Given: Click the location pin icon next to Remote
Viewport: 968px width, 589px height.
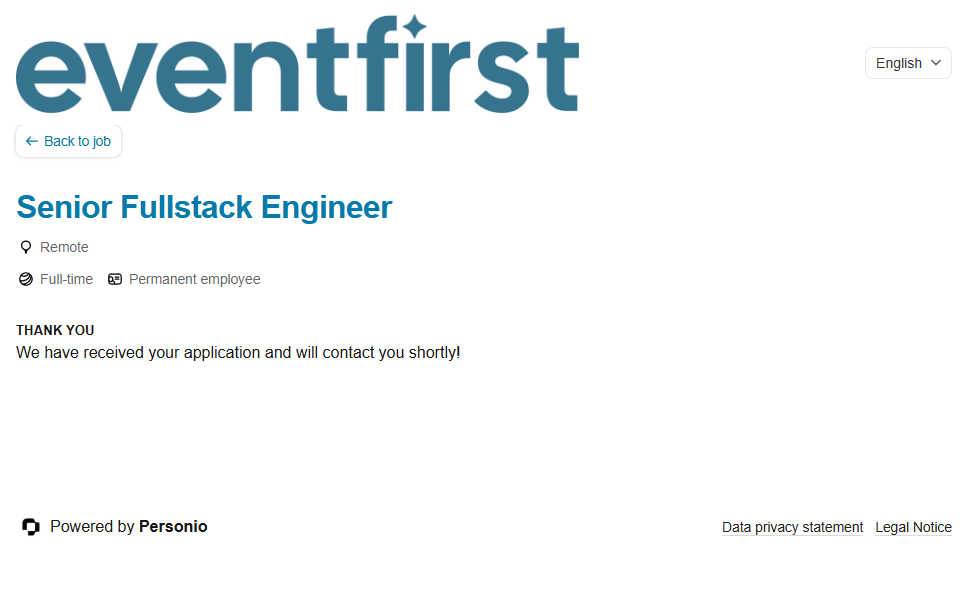Looking at the screenshot, I should tap(26, 247).
